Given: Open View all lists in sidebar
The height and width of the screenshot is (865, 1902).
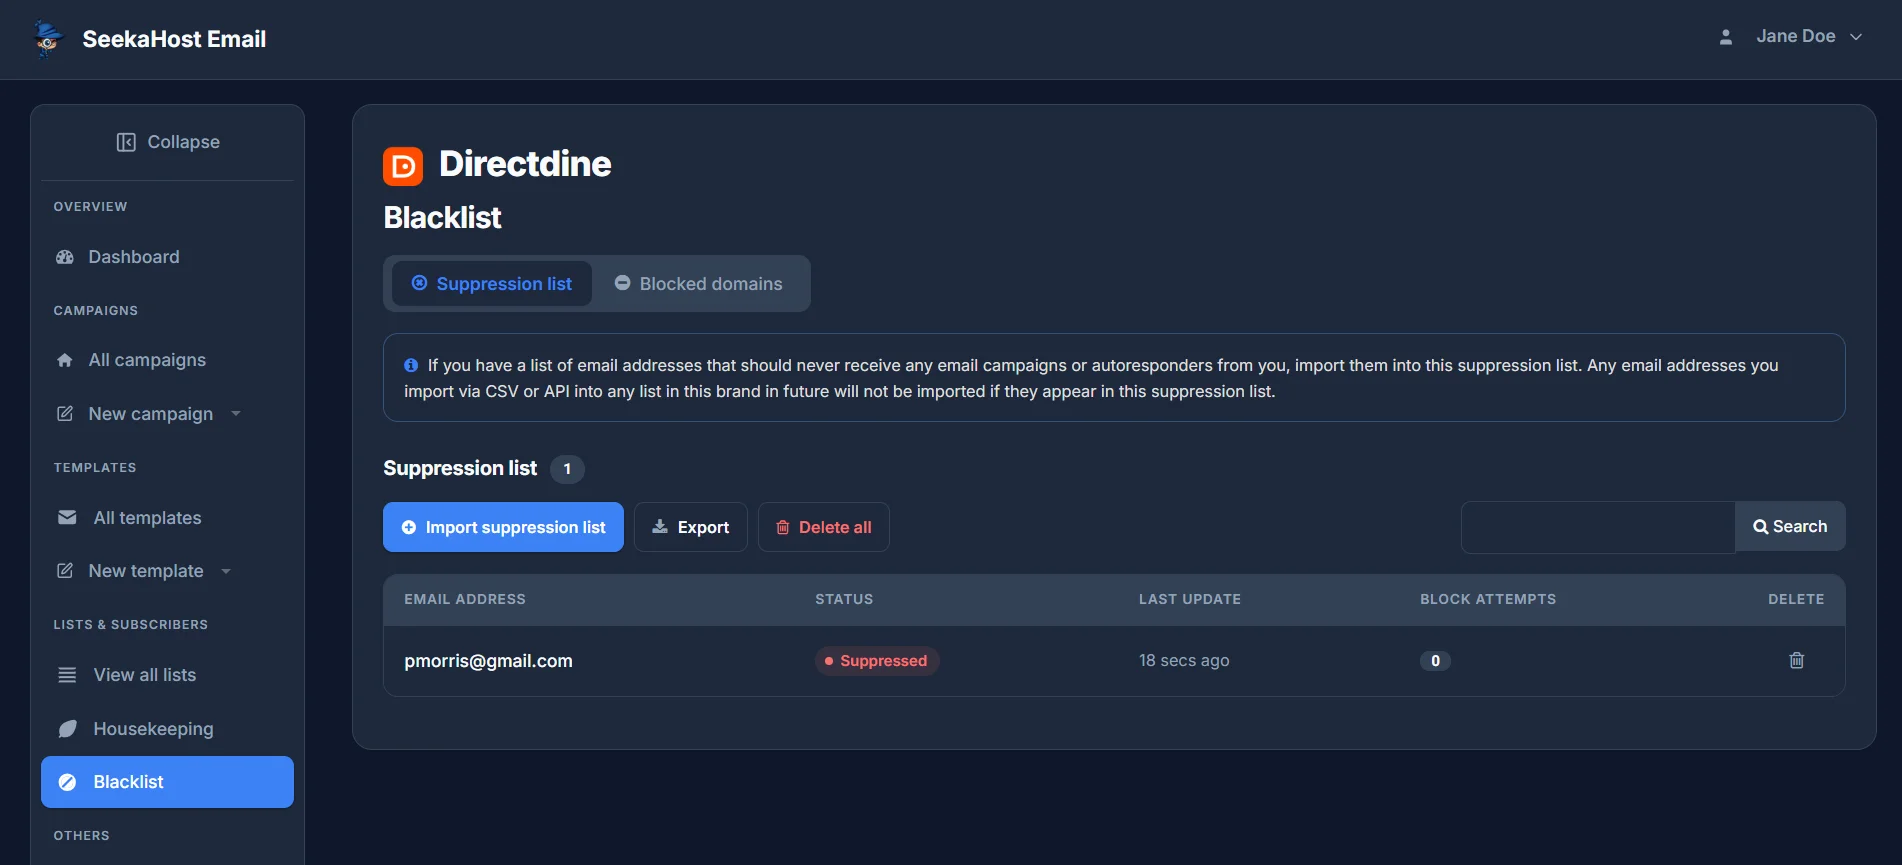Looking at the screenshot, I should (x=167, y=675).
